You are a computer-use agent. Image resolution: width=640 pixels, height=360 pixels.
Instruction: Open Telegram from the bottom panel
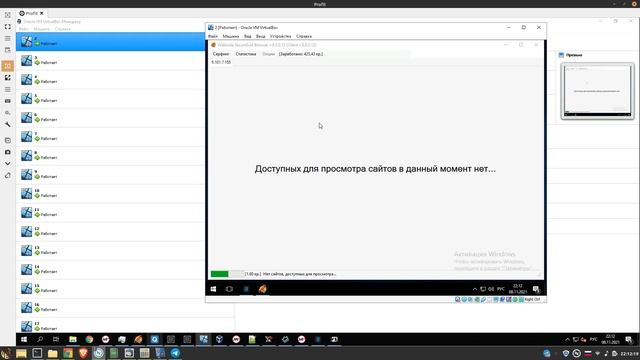tap(176, 353)
